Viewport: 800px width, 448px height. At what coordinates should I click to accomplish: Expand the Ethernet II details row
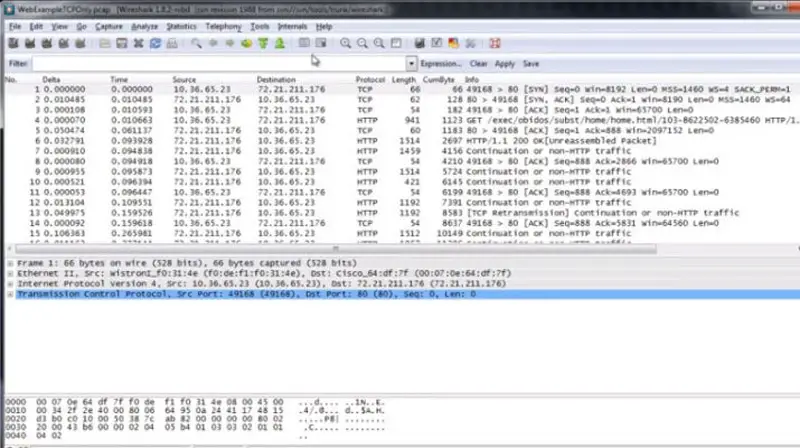click(10, 273)
